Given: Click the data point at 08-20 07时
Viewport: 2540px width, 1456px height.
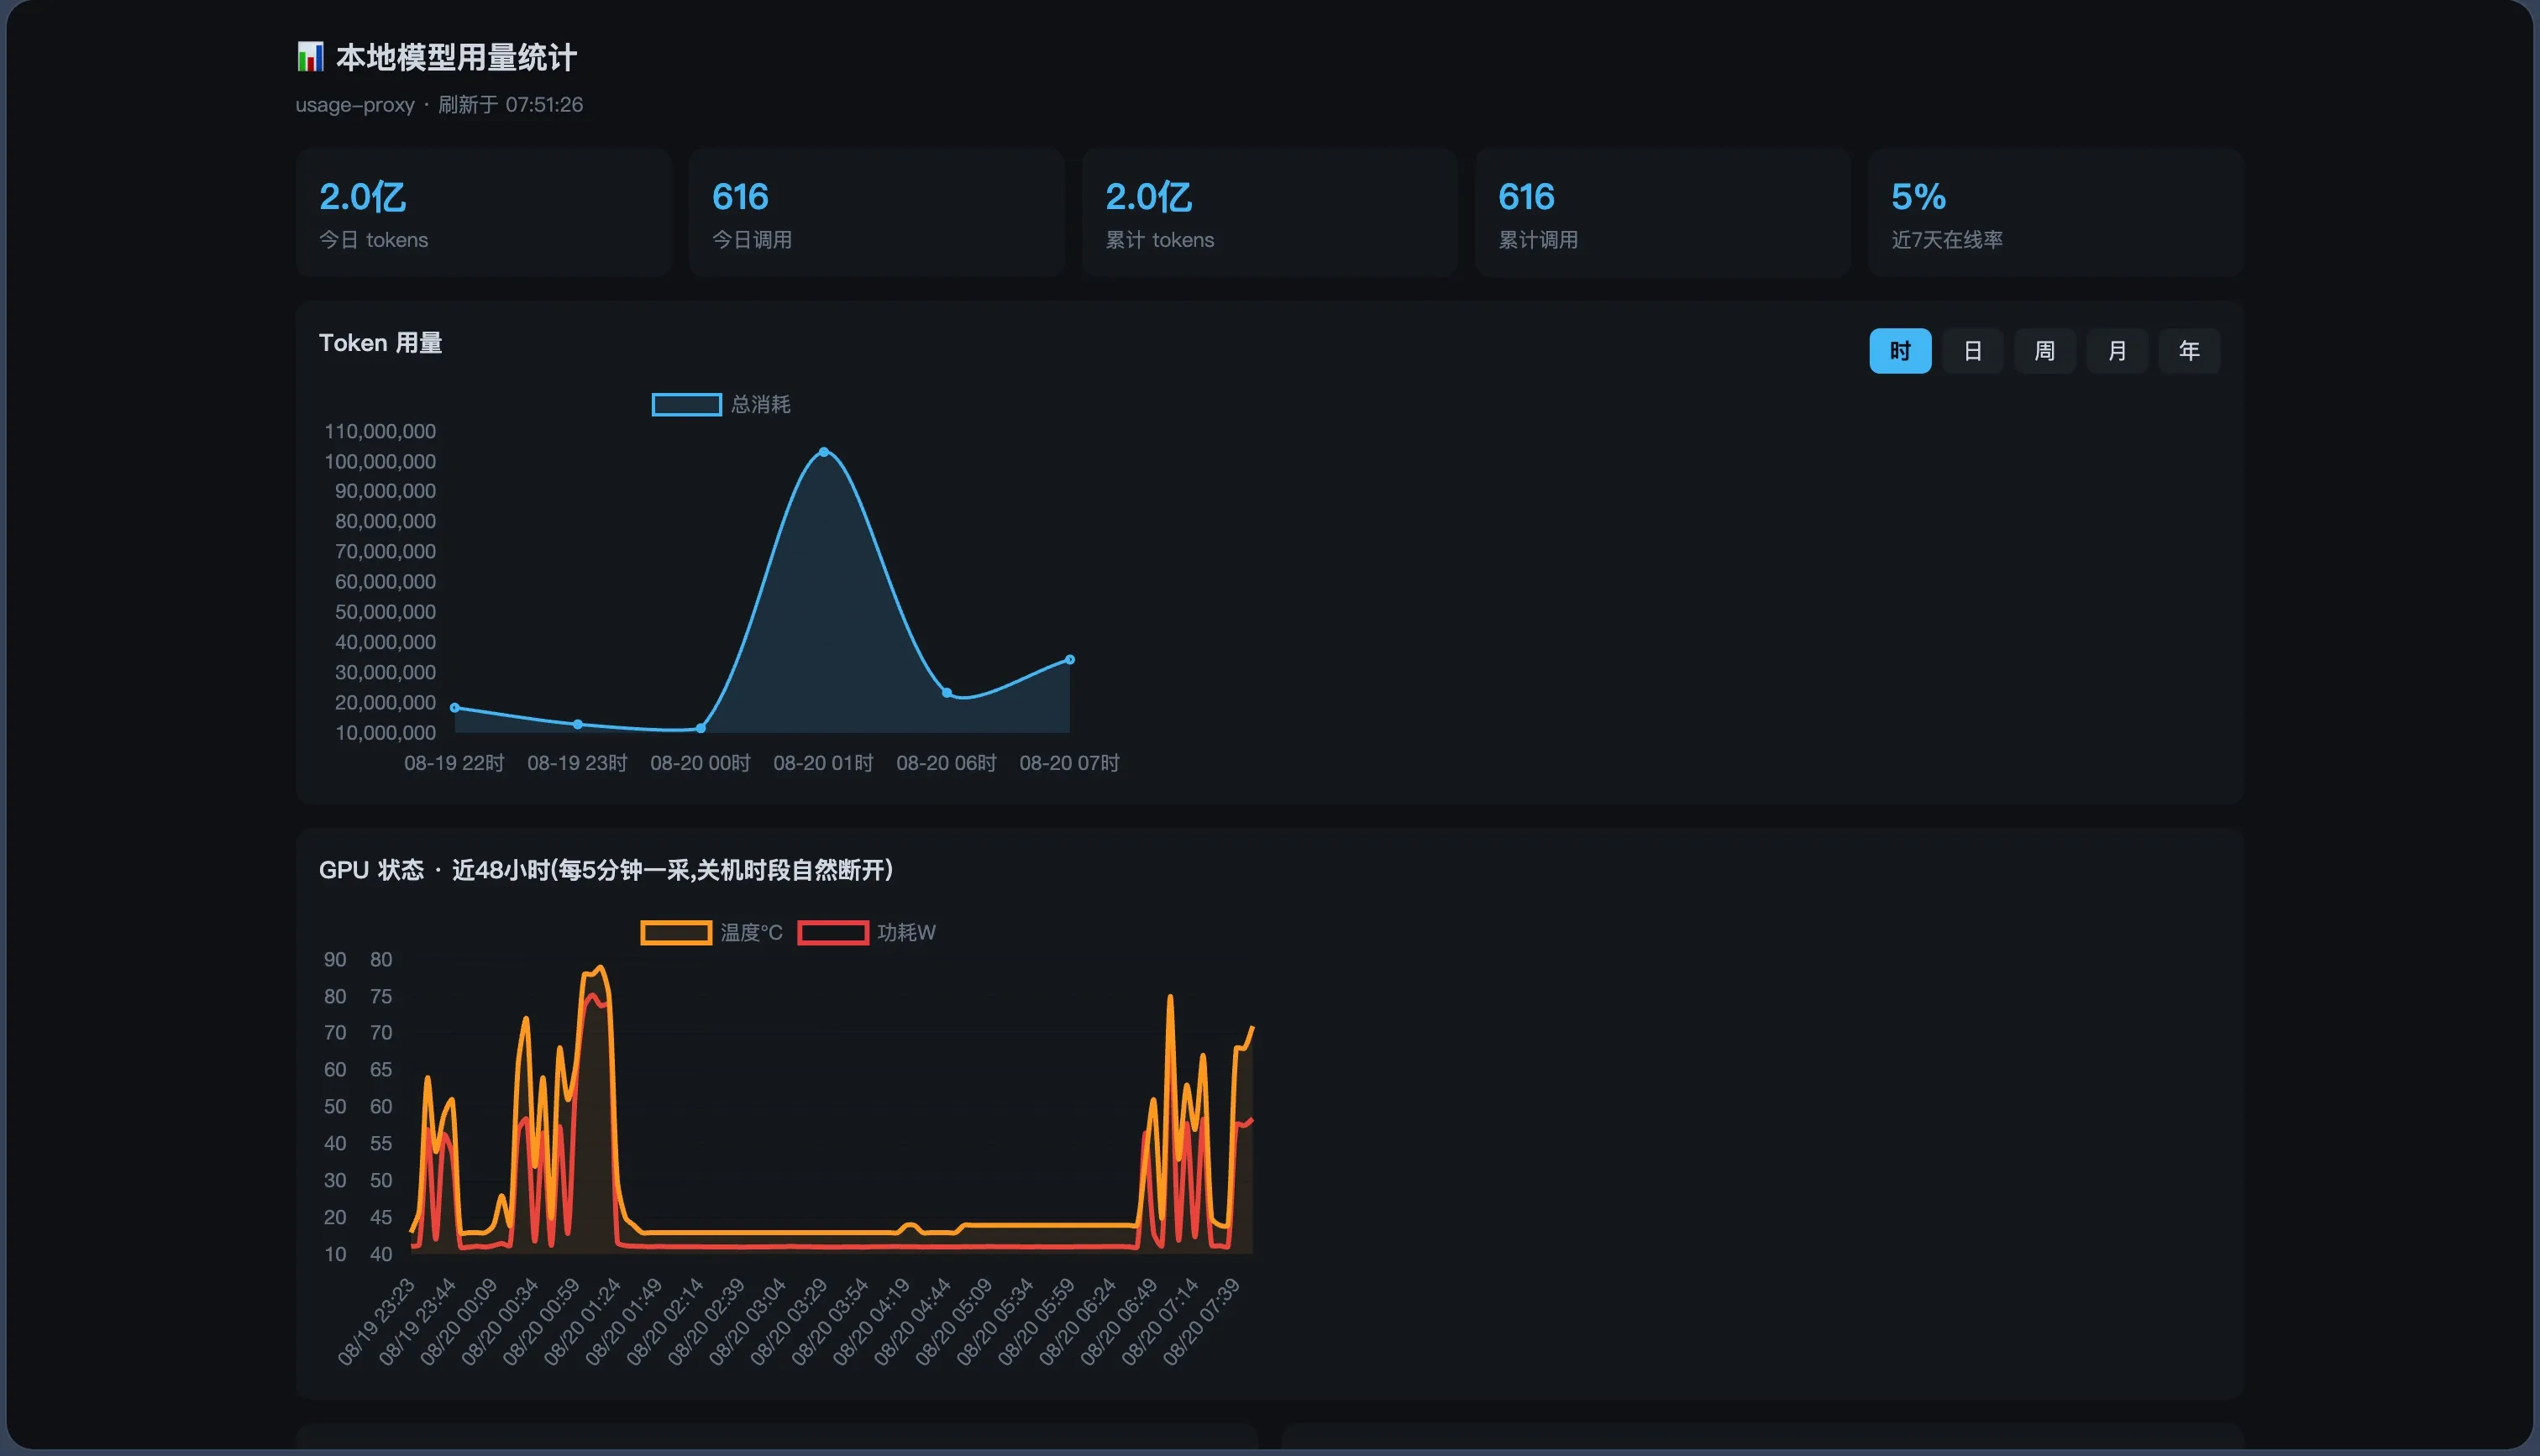Looking at the screenshot, I should coord(1070,659).
